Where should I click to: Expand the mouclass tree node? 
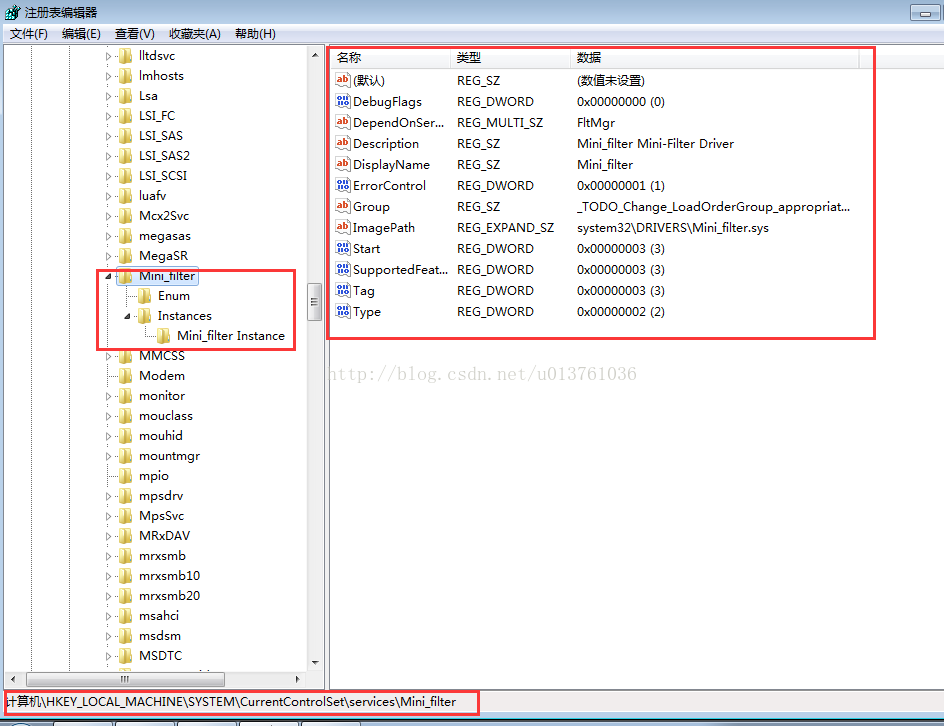coord(108,416)
